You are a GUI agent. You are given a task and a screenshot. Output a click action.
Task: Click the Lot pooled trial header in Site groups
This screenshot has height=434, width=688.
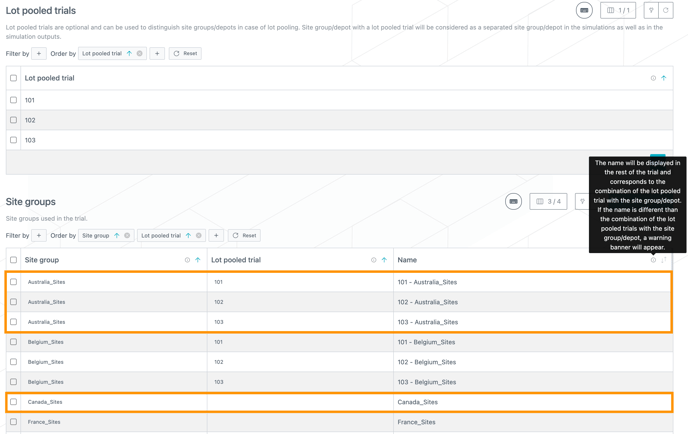236,260
